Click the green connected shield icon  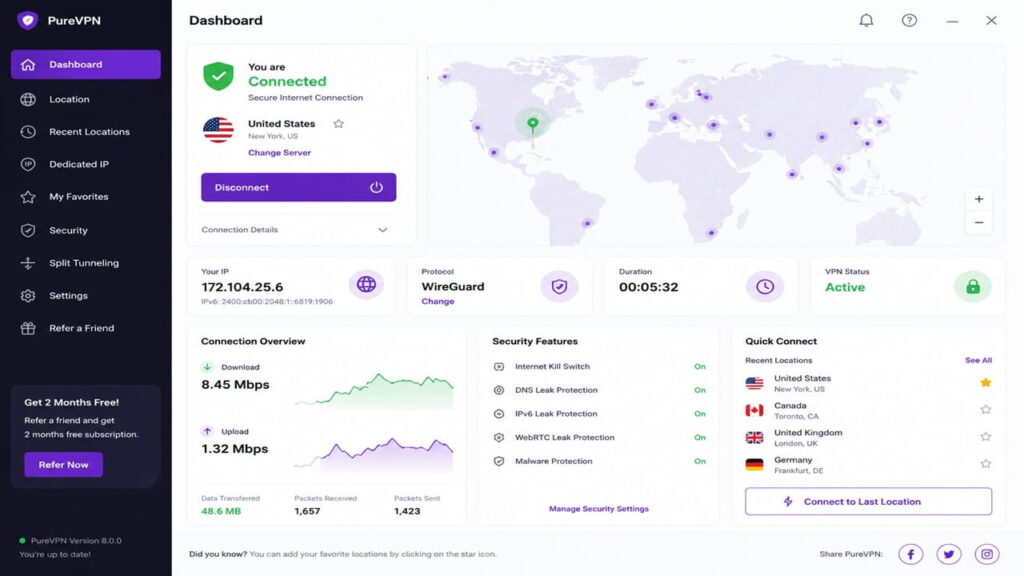(x=218, y=76)
